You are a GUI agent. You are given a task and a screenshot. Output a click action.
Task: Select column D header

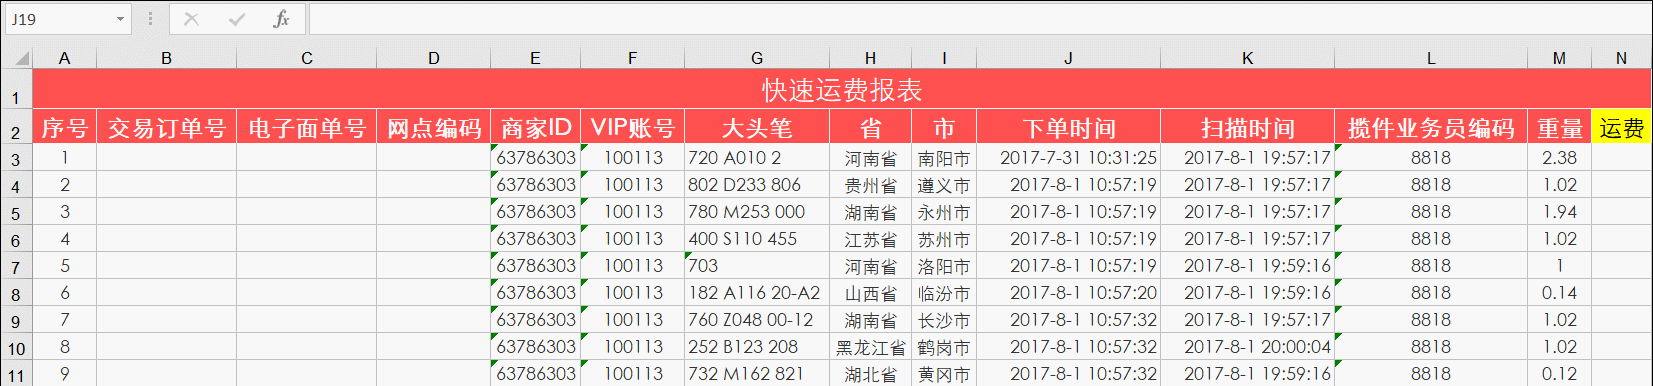pyautogui.click(x=434, y=58)
